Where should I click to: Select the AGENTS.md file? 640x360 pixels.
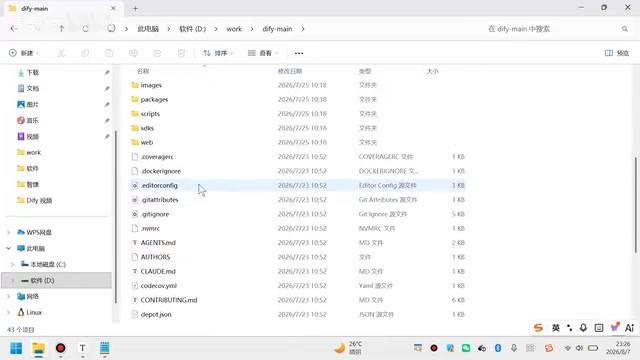(158, 242)
